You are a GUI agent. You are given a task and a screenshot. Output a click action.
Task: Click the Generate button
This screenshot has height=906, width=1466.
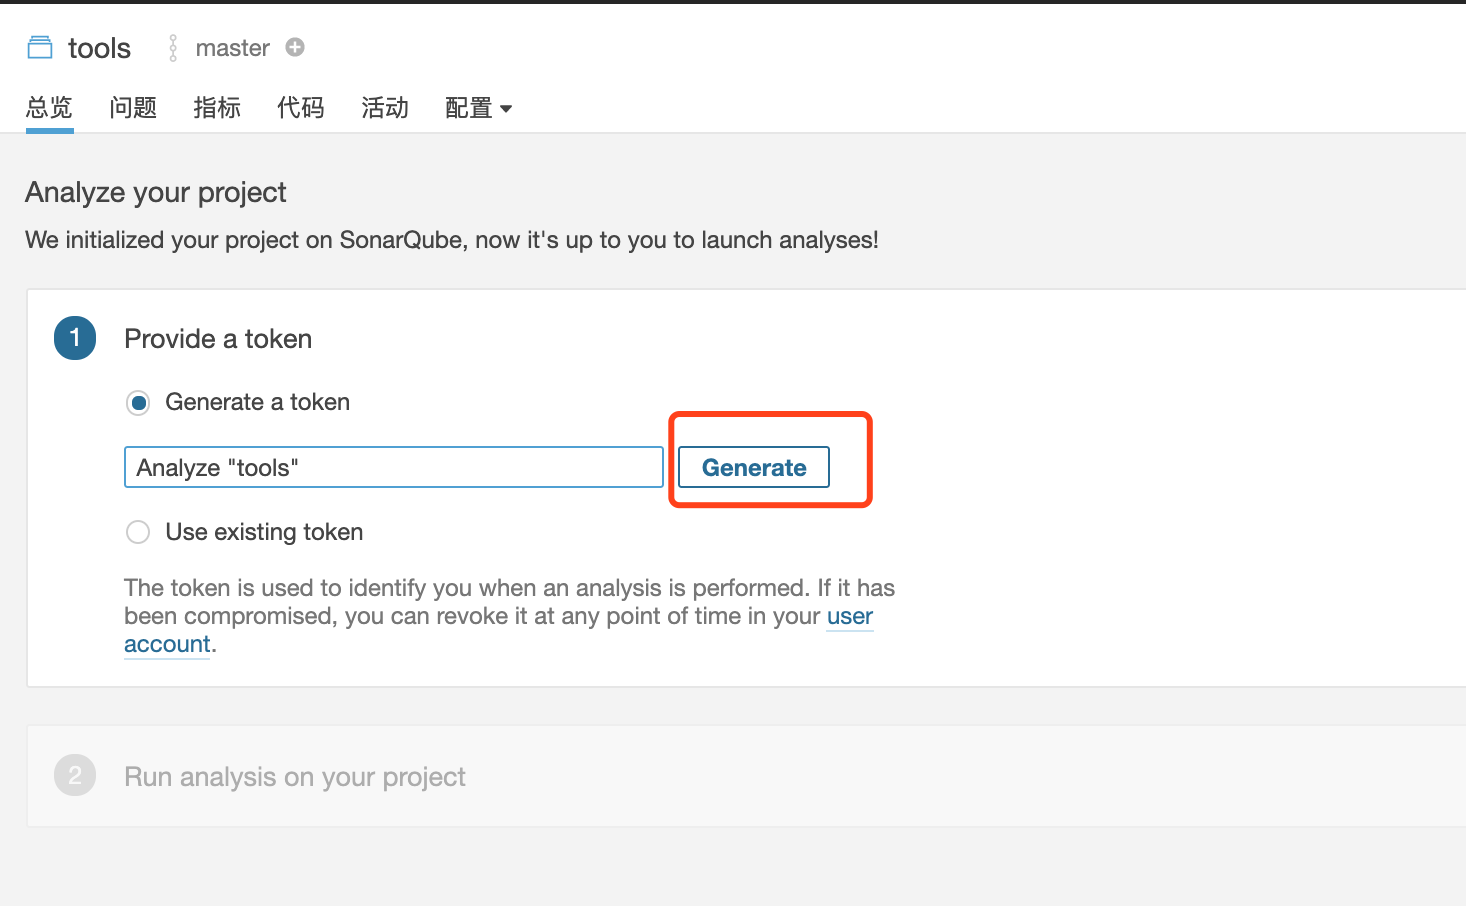(x=754, y=467)
